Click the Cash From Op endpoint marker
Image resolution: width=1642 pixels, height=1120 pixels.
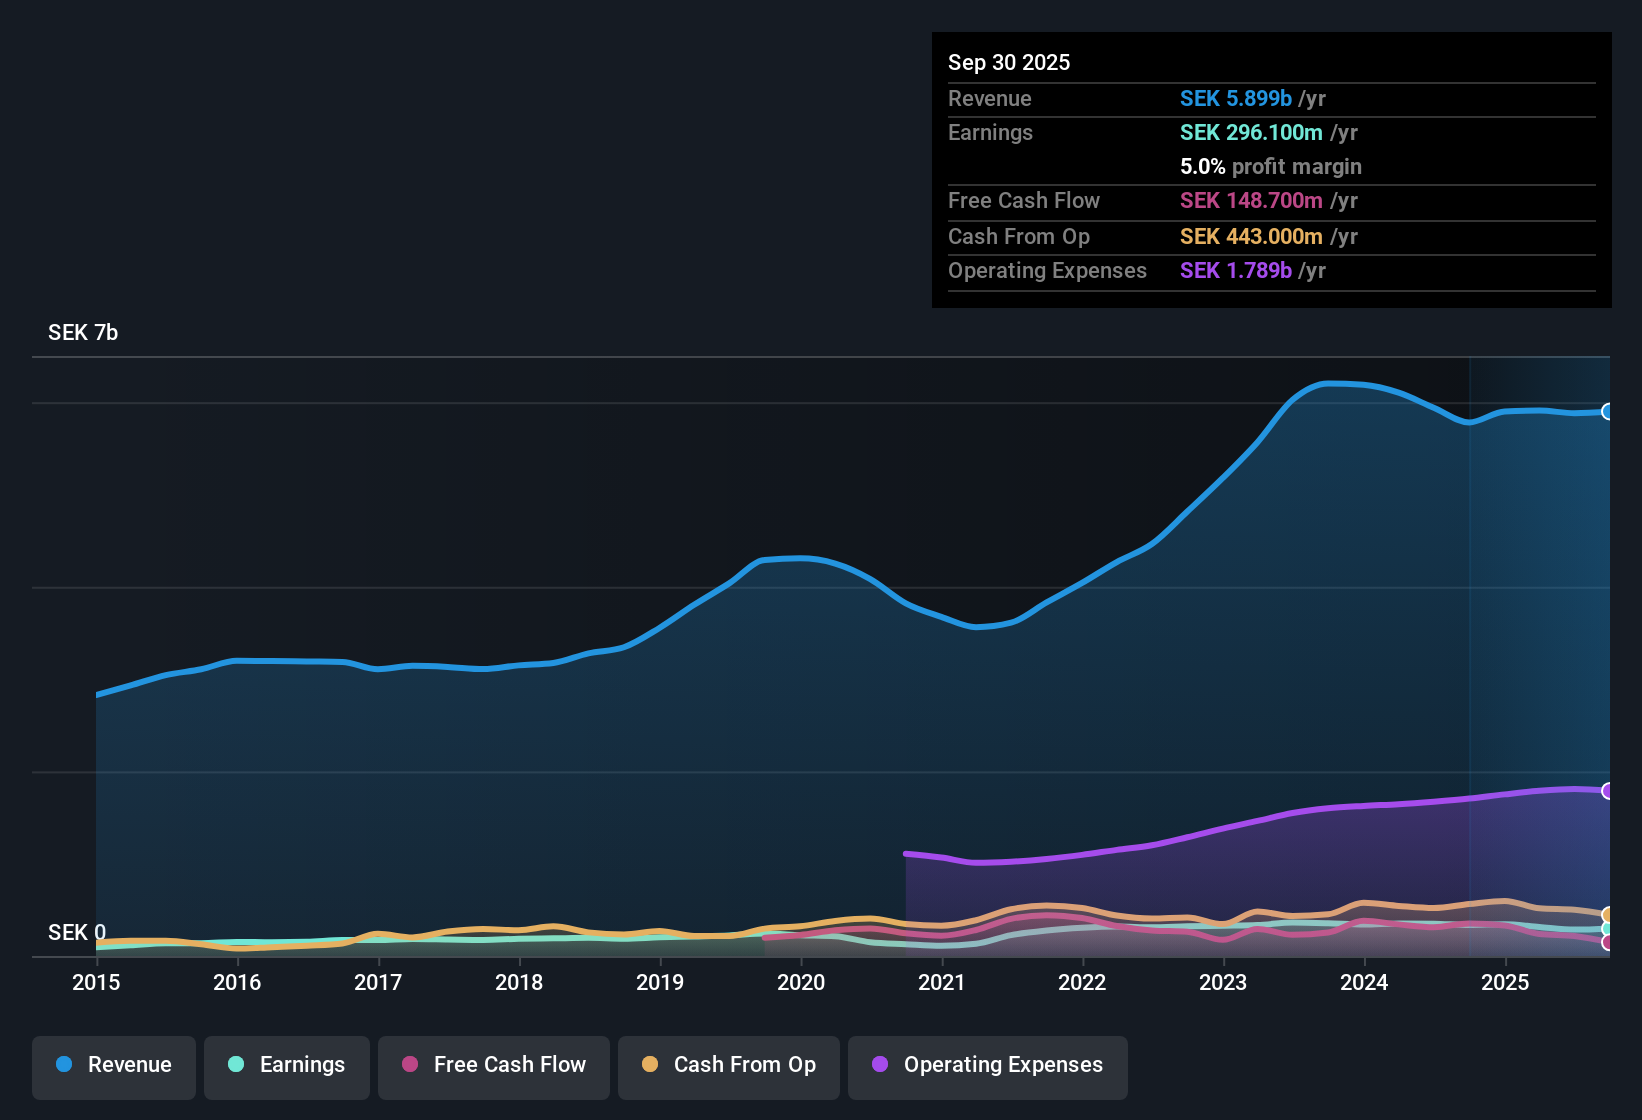coord(1606,915)
